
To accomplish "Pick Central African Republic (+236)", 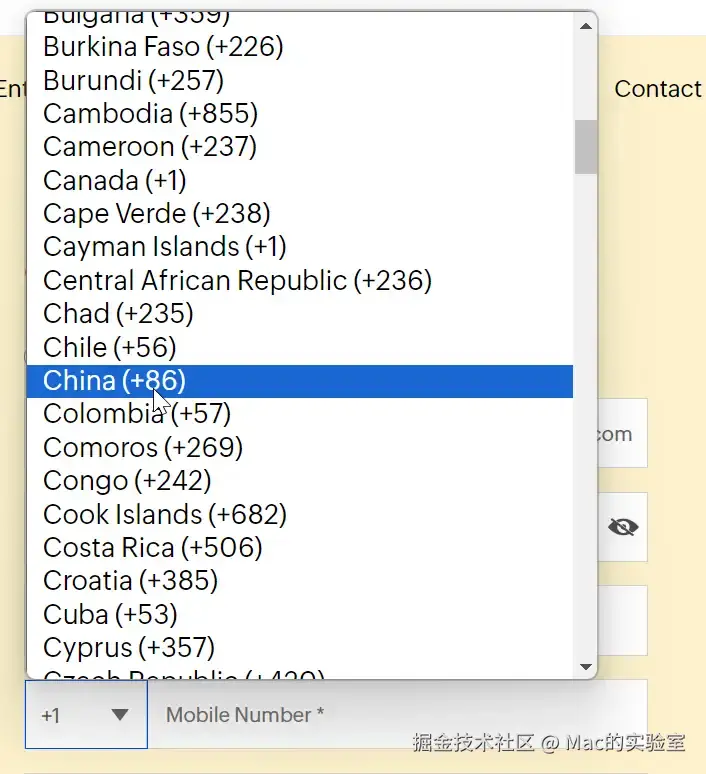I will pyautogui.click(x=237, y=280).
